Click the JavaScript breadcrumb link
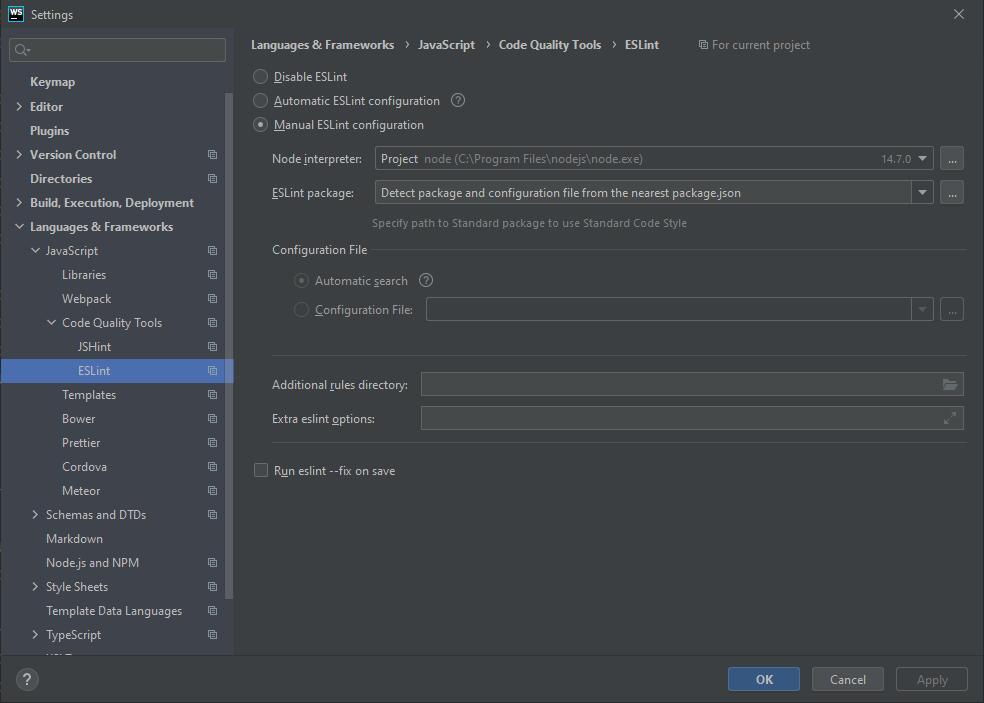984x703 pixels. pyautogui.click(x=446, y=45)
